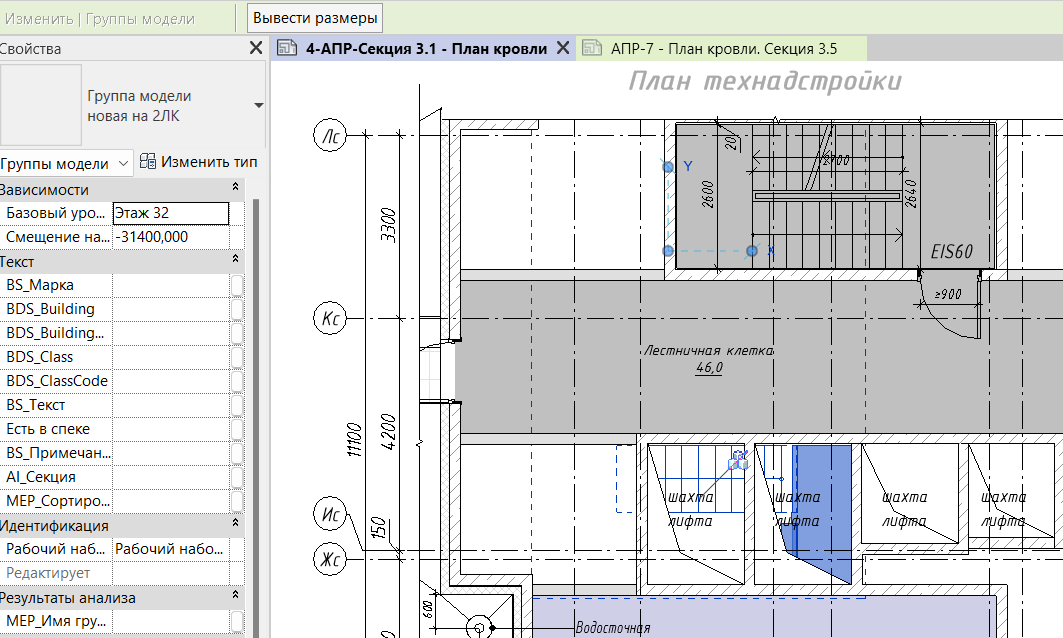Viewport: 1063px width, 638px height.
Task: Collapse the Идентификация section
Action: (x=235, y=523)
